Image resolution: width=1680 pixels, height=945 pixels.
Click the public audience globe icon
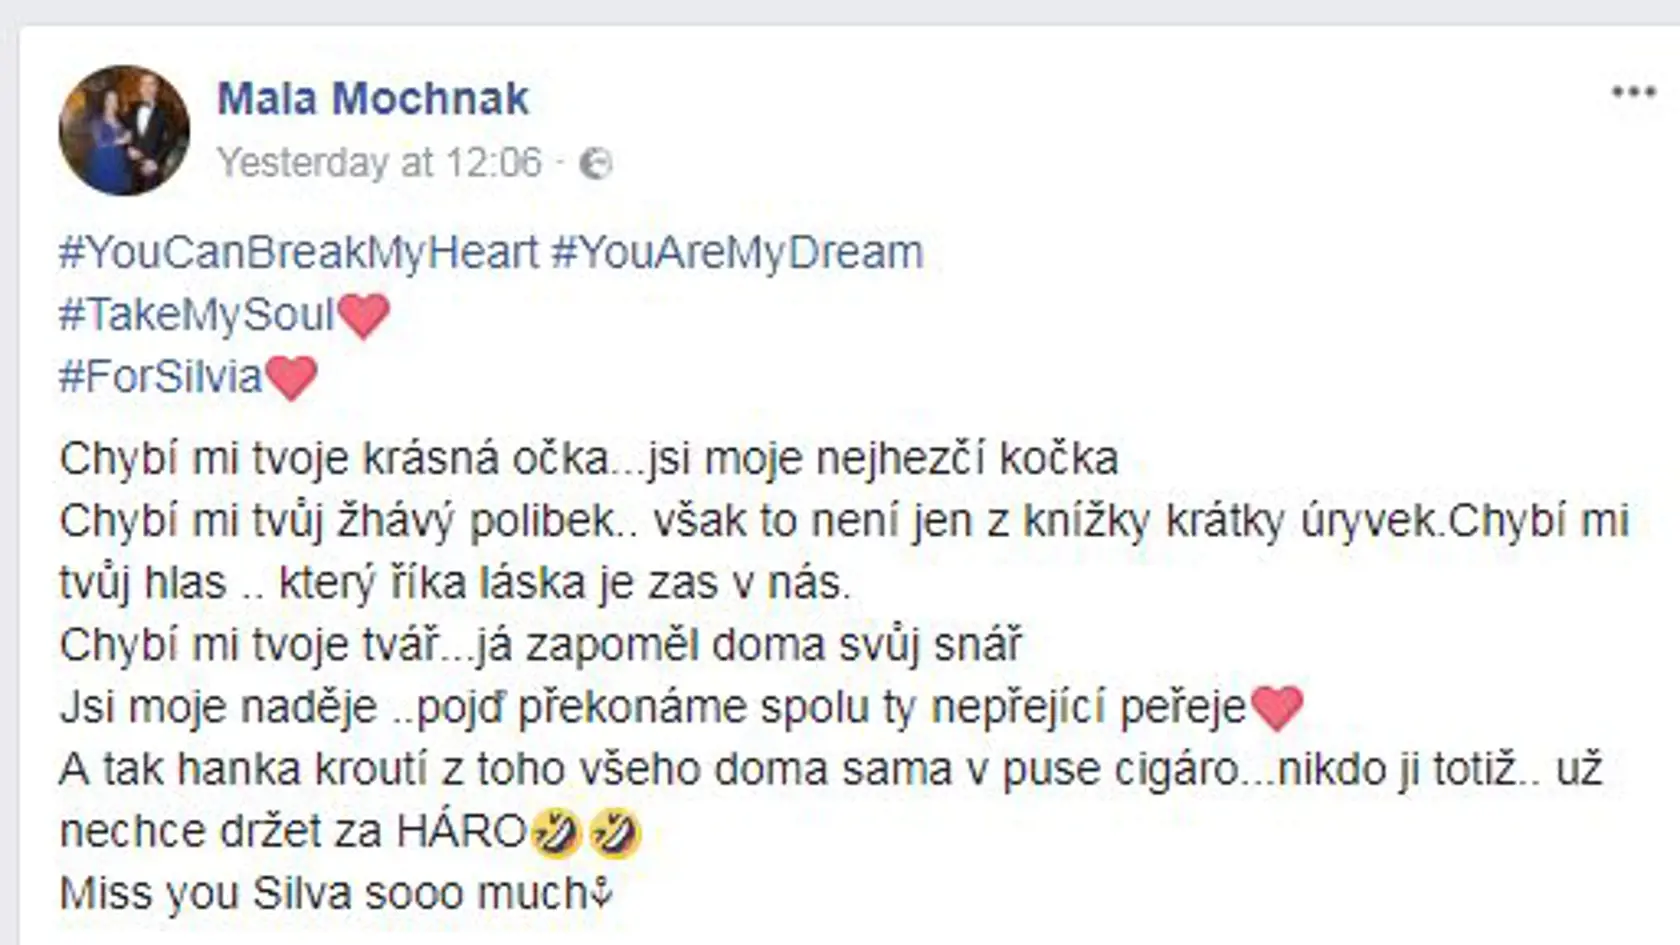[596, 163]
